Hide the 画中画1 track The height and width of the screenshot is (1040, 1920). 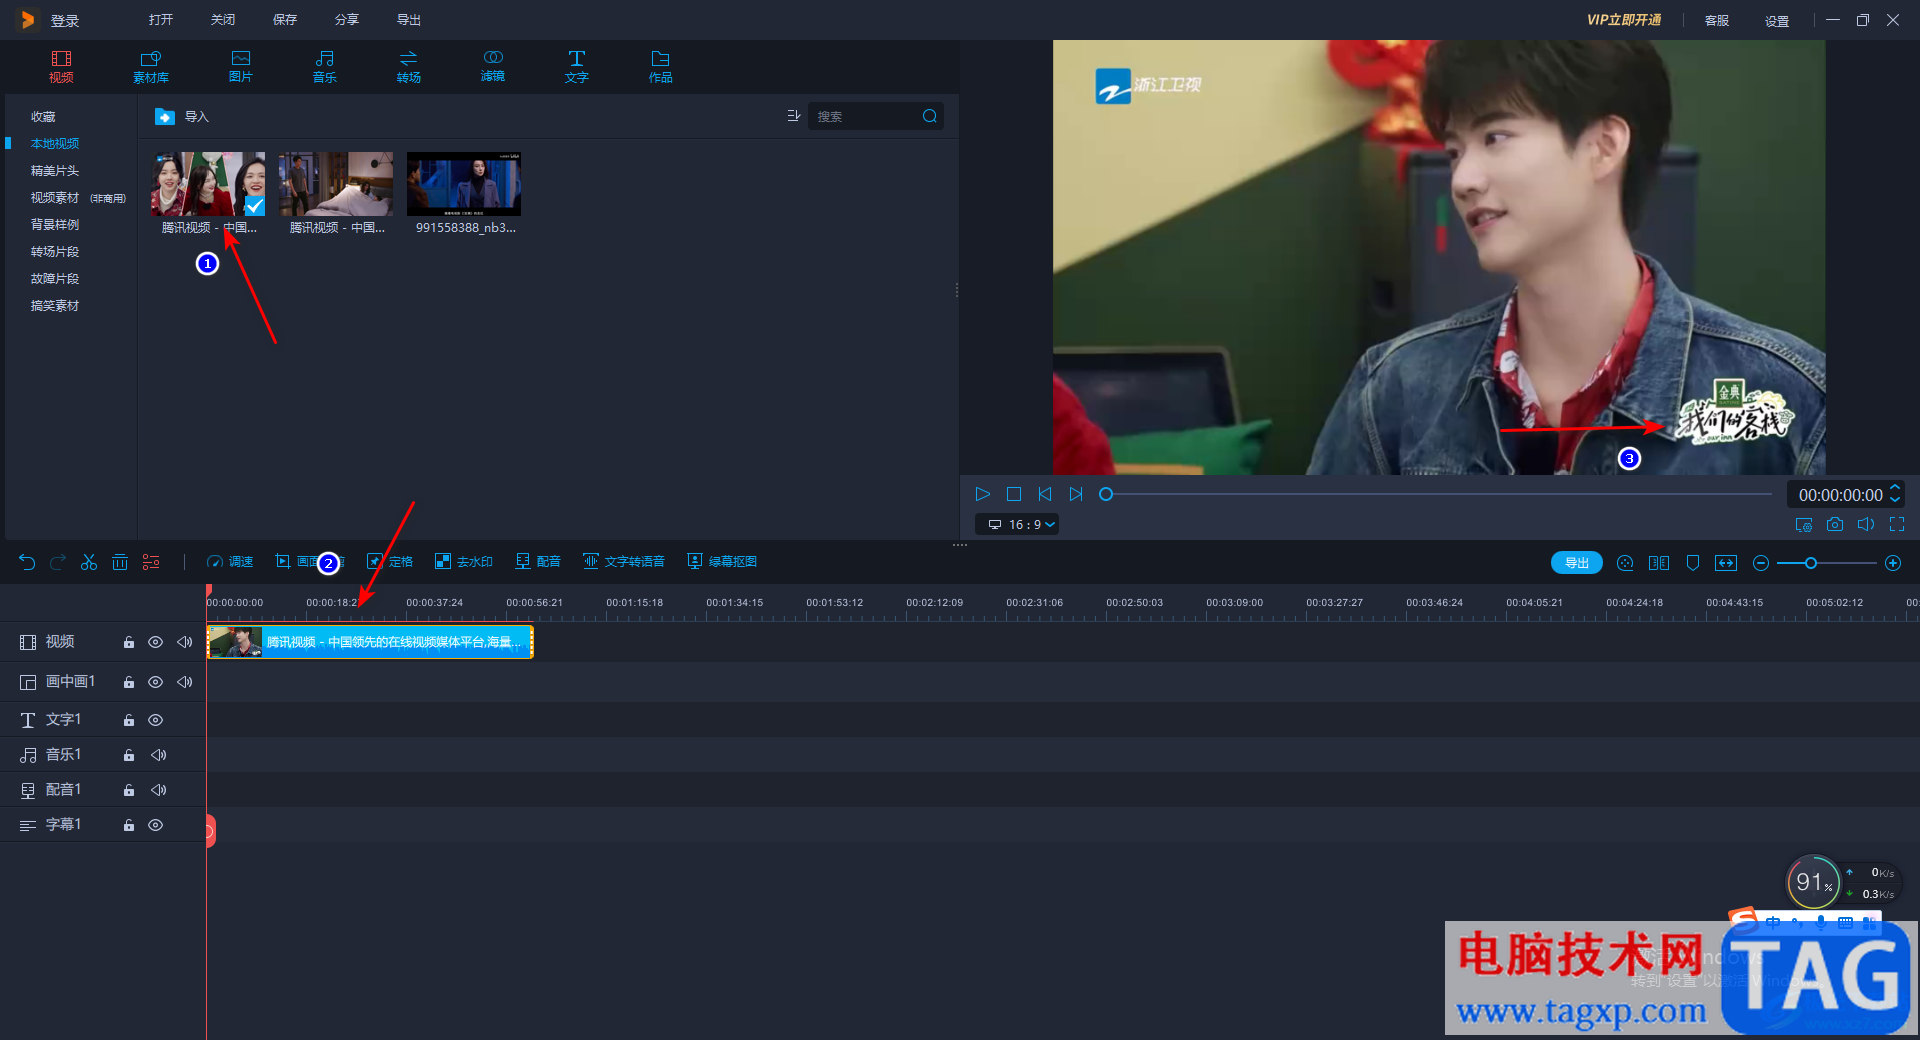tap(155, 682)
